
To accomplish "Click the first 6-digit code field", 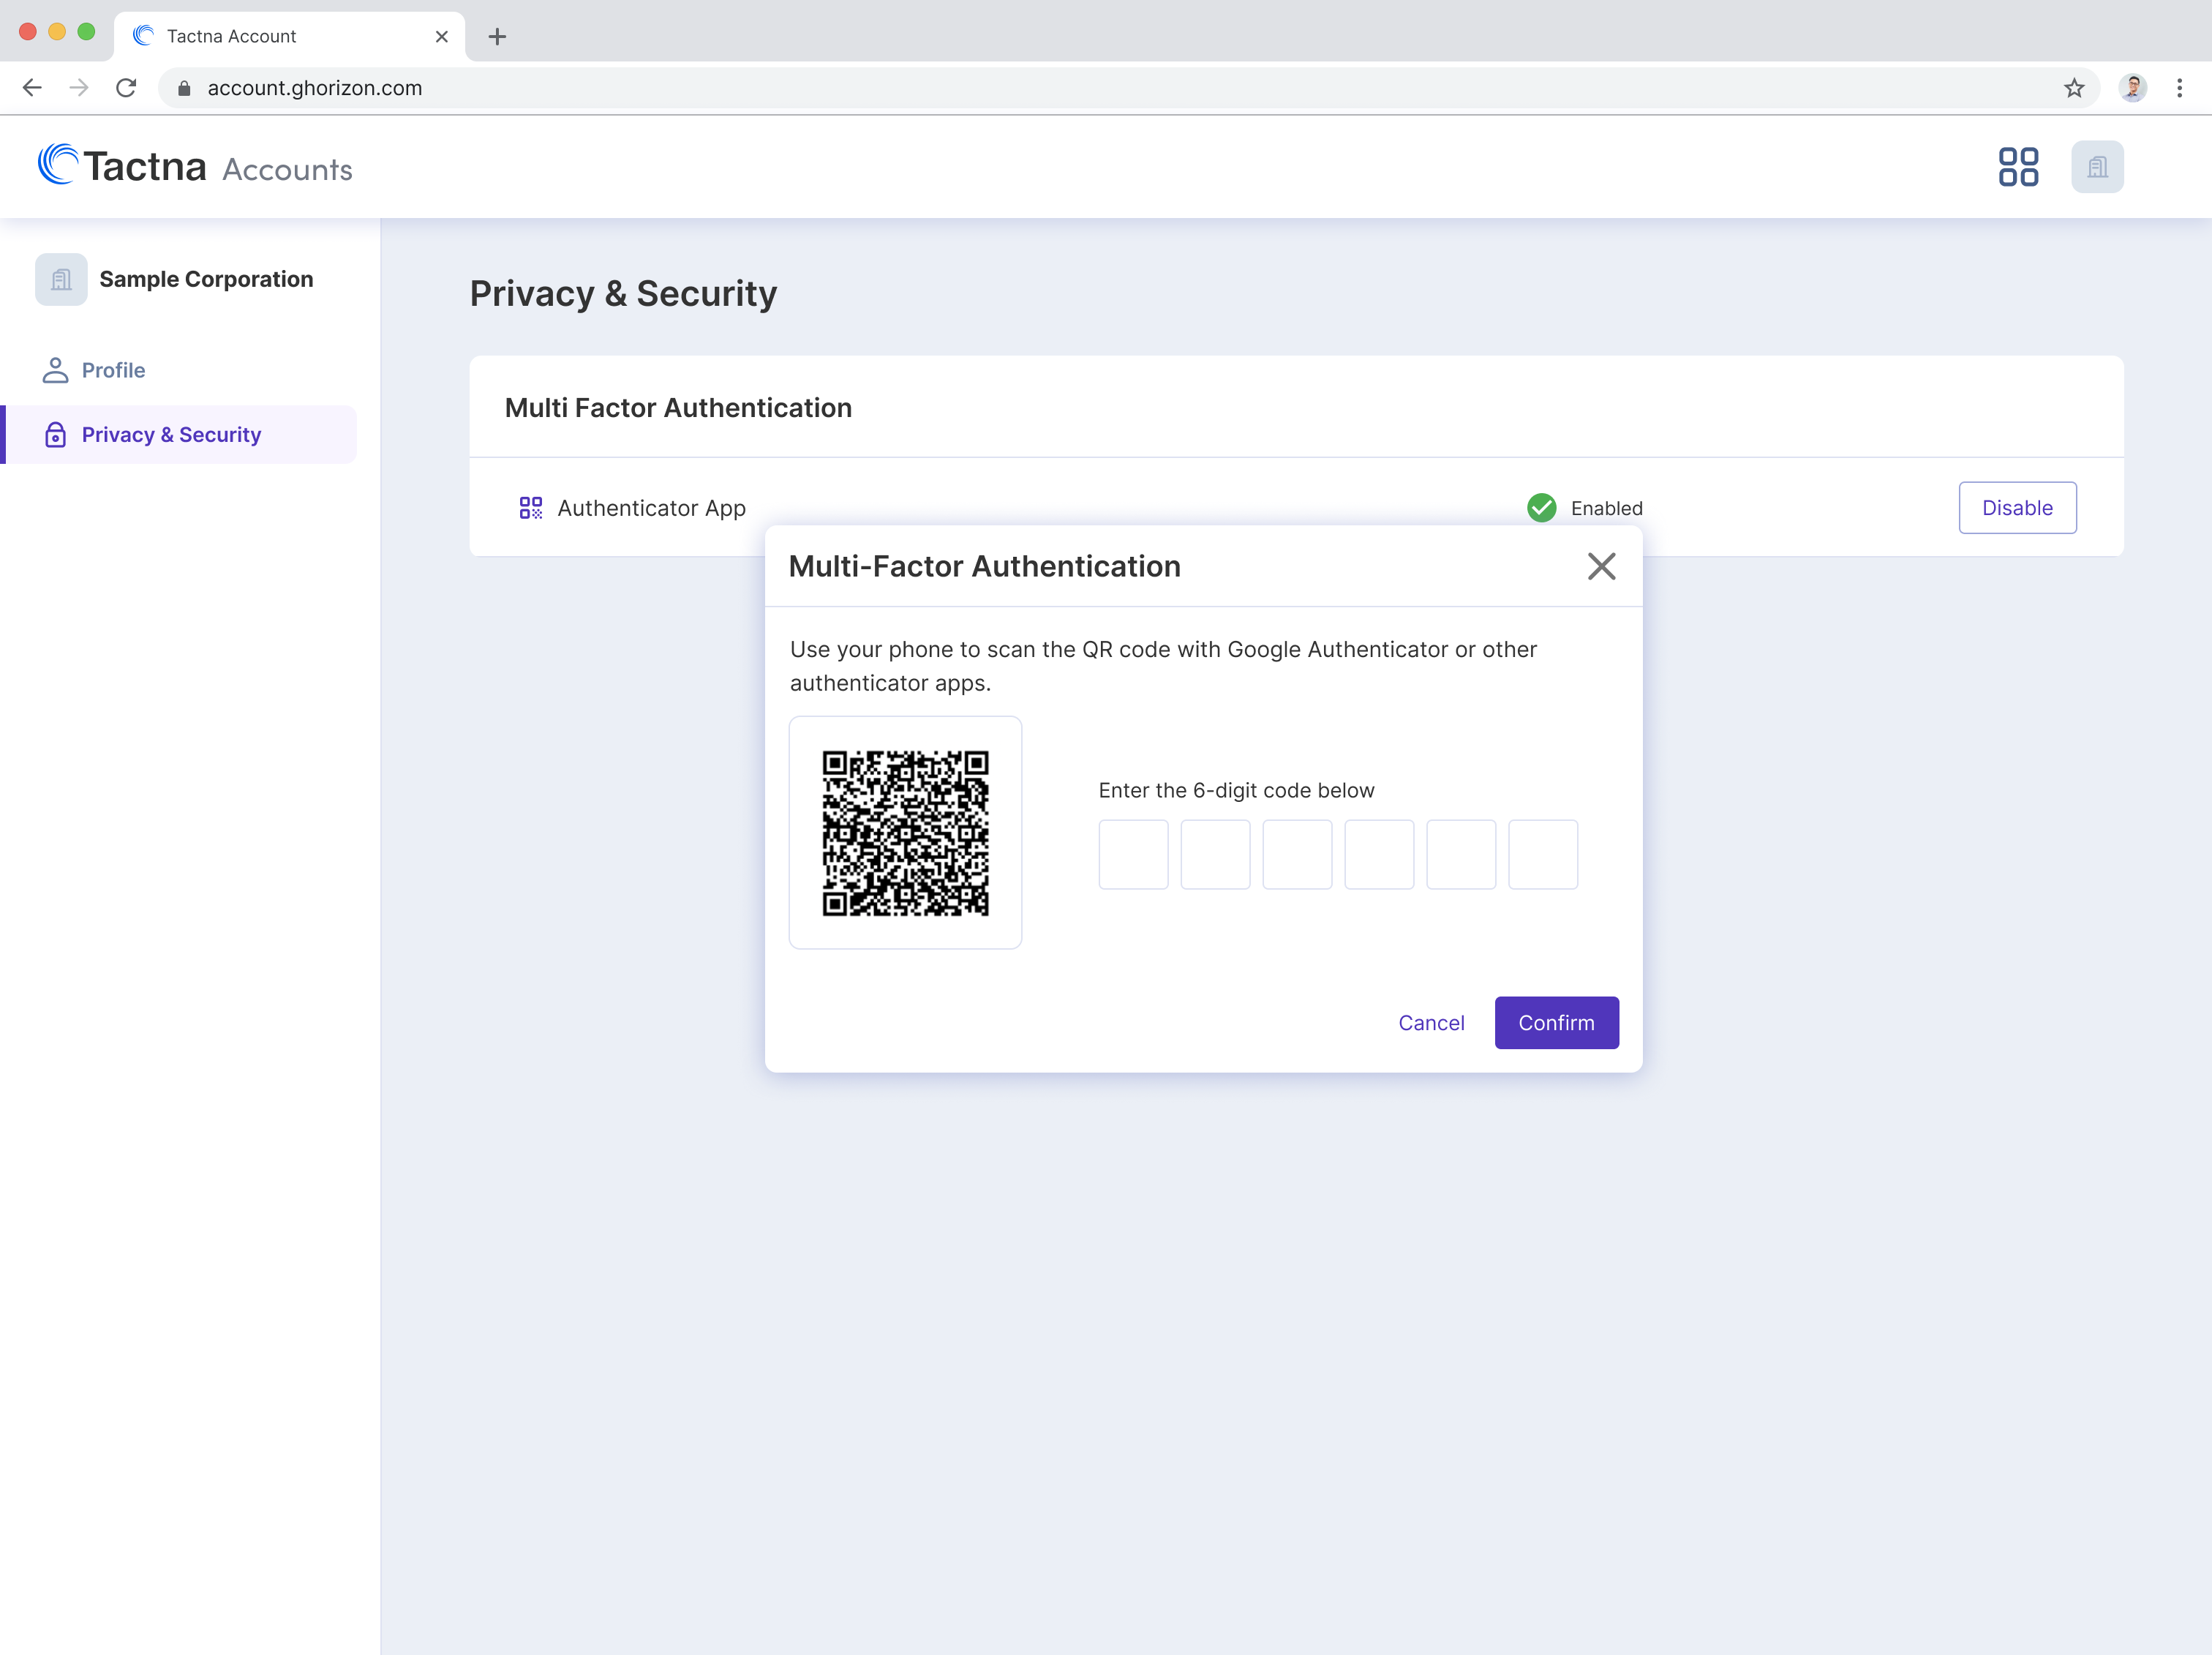I will click(1133, 854).
